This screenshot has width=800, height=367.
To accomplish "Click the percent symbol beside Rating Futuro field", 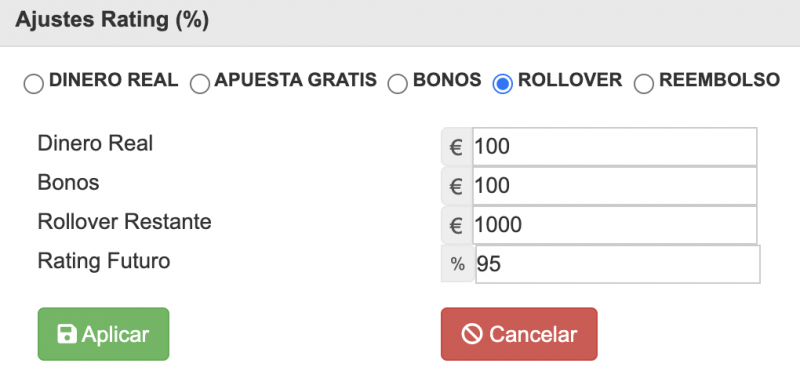I will pyautogui.click(x=458, y=264).
